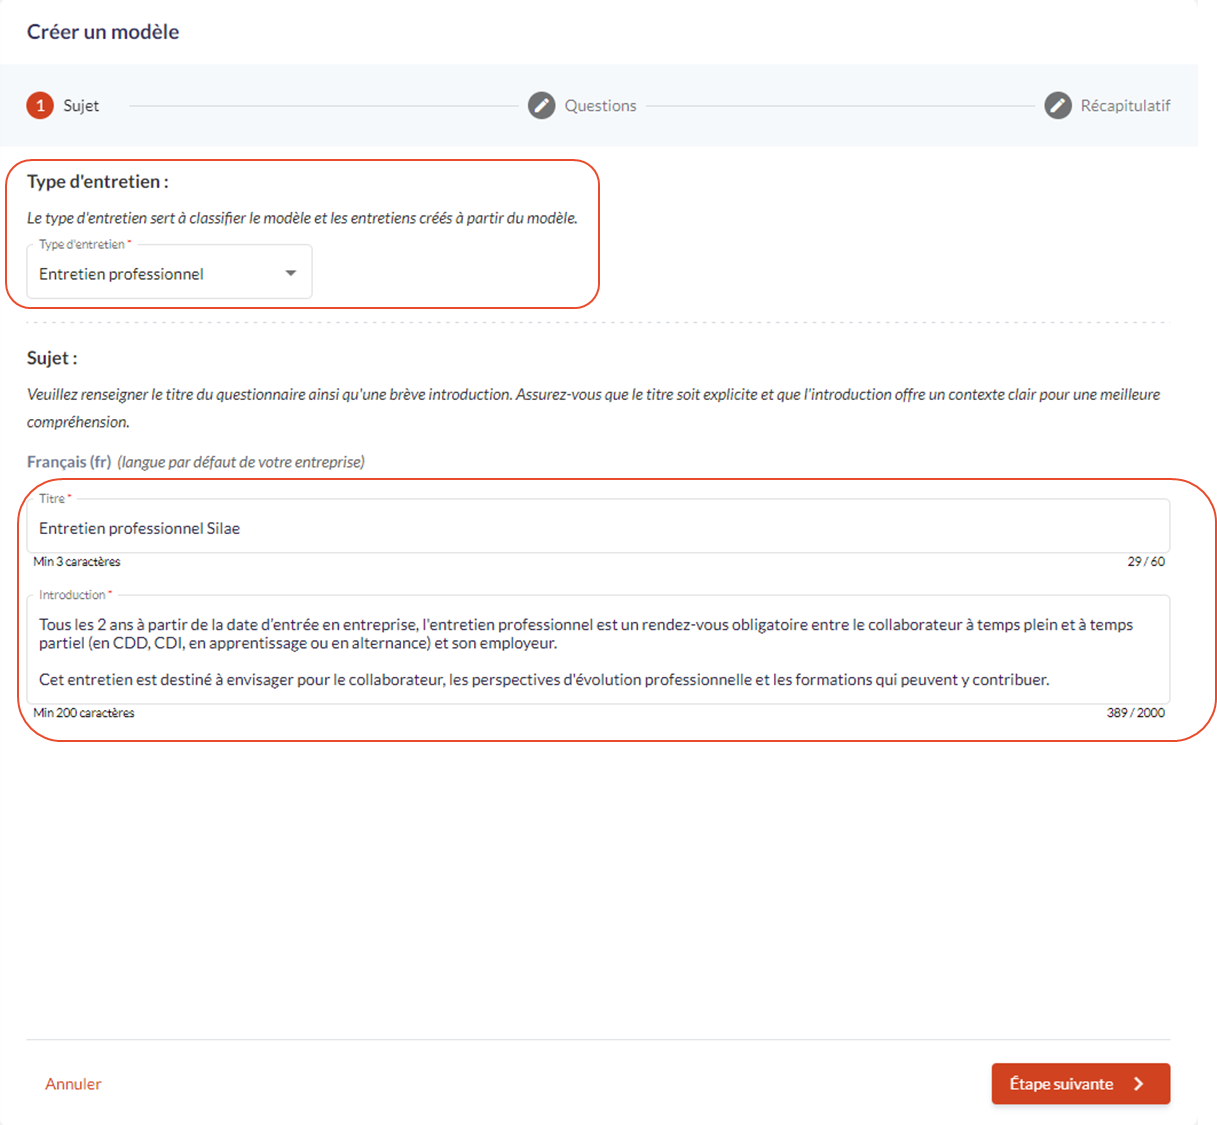Click the 'Min 200 caractères' hint text

(84, 713)
